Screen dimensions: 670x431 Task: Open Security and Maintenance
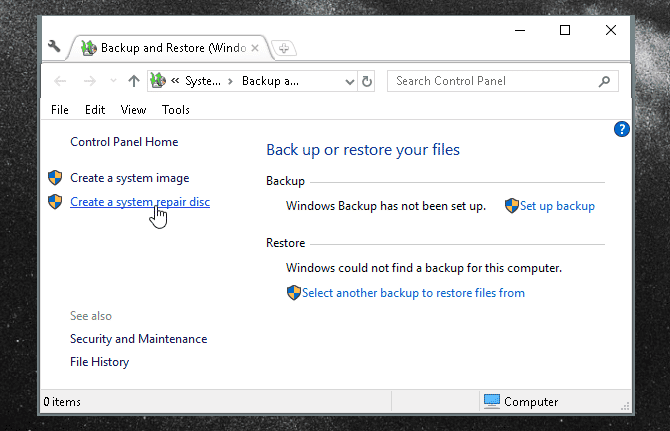pos(138,339)
